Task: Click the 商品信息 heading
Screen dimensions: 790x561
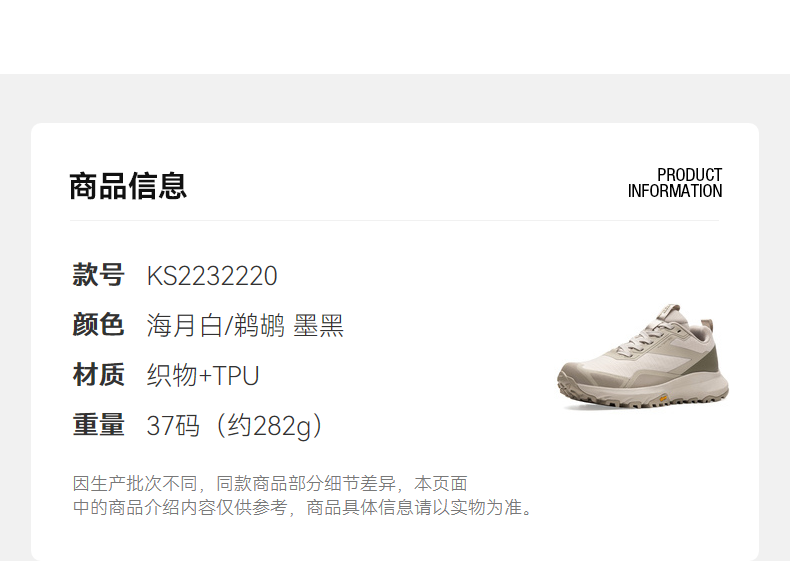Action: tap(128, 186)
